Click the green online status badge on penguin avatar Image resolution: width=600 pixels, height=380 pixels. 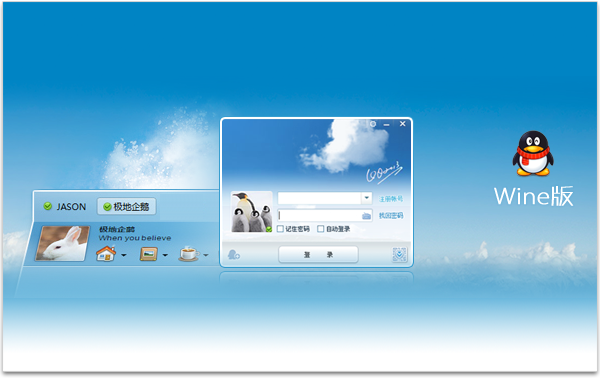[269, 229]
